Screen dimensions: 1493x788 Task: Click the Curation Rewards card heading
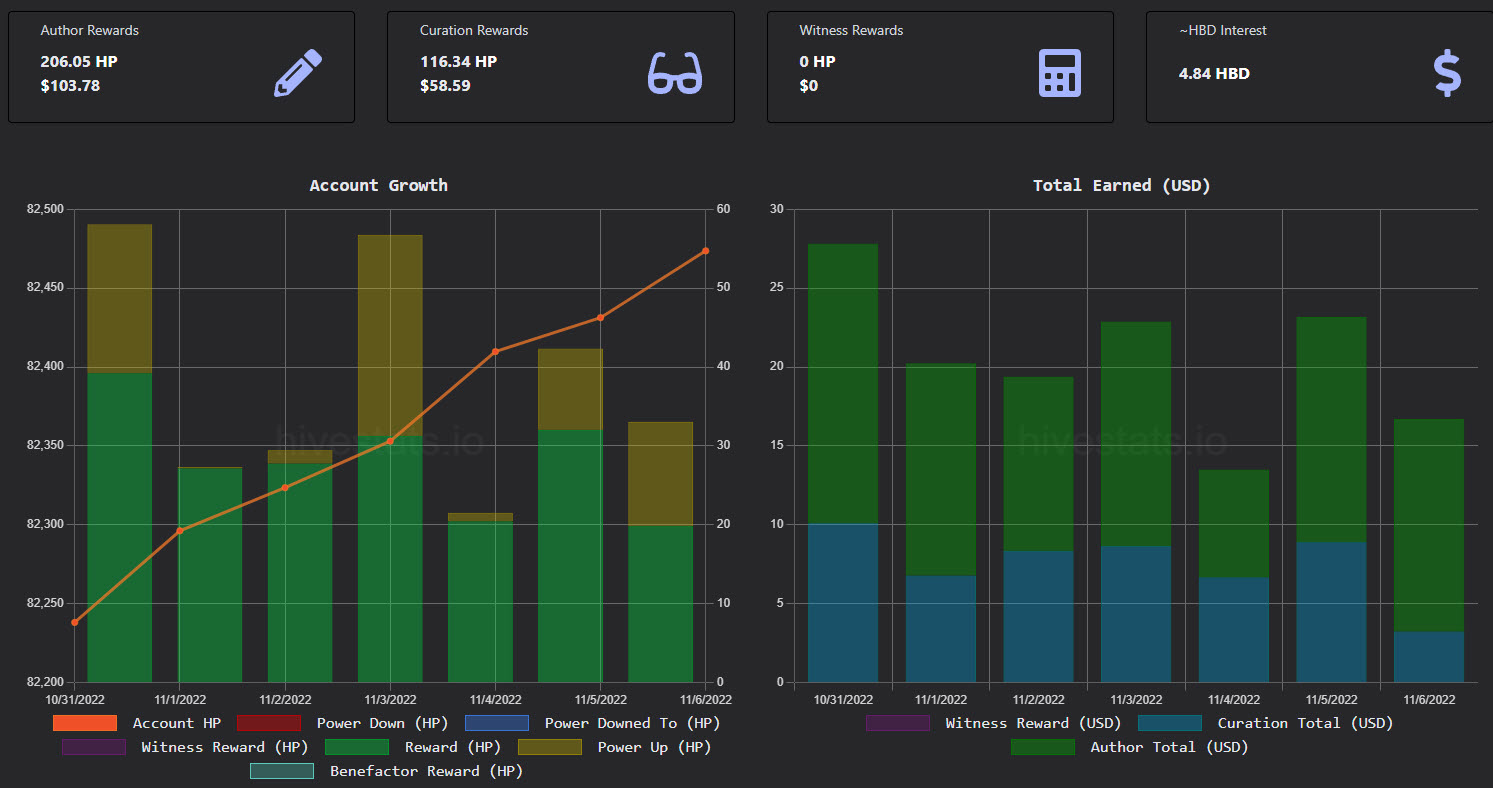tap(474, 30)
